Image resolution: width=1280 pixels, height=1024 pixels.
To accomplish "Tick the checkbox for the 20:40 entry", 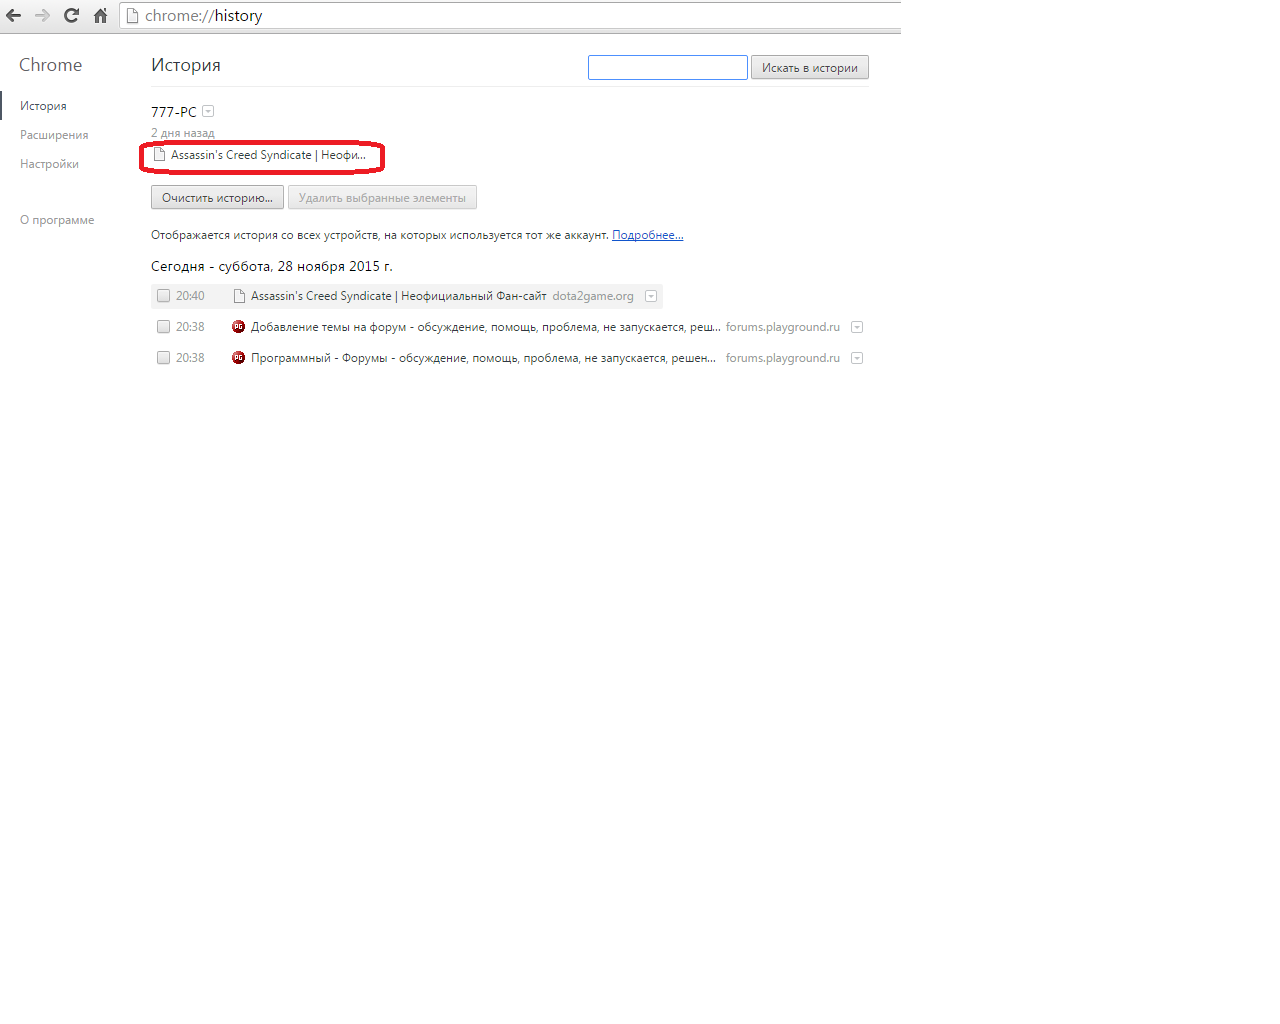I will tap(163, 296).
